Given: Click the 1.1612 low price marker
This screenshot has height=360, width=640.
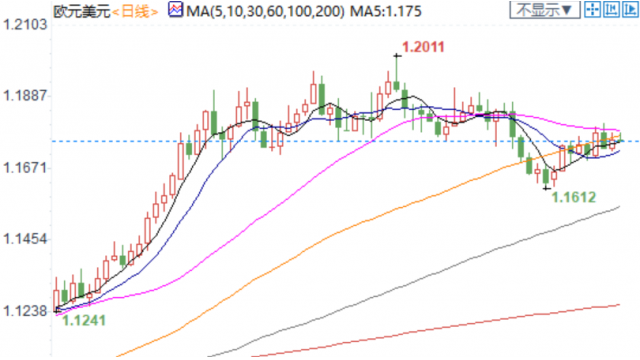Looking at the screenshot, I should [574, 198].
